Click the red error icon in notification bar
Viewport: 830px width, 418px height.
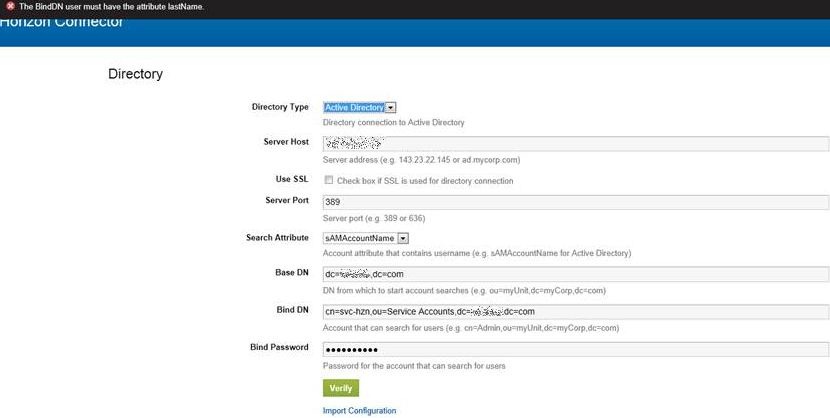point(10,6)
